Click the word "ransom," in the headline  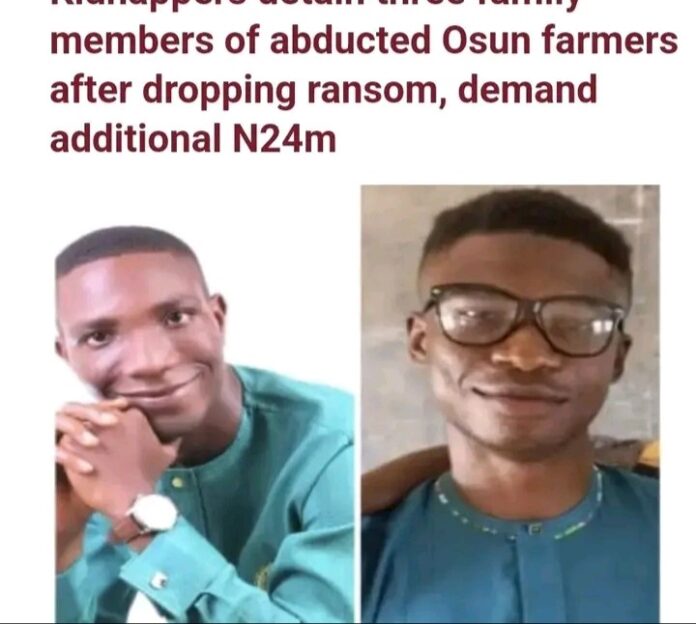(376, 90)
